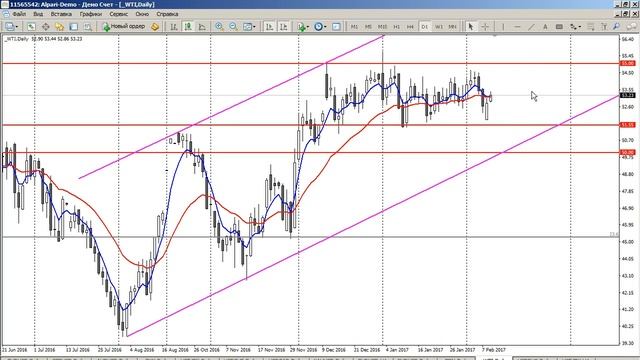This screenshot has width=640, height=360.
Task: Toggle the Terminal panel icon
Action: pyautogui.click(x=73, y=27)
